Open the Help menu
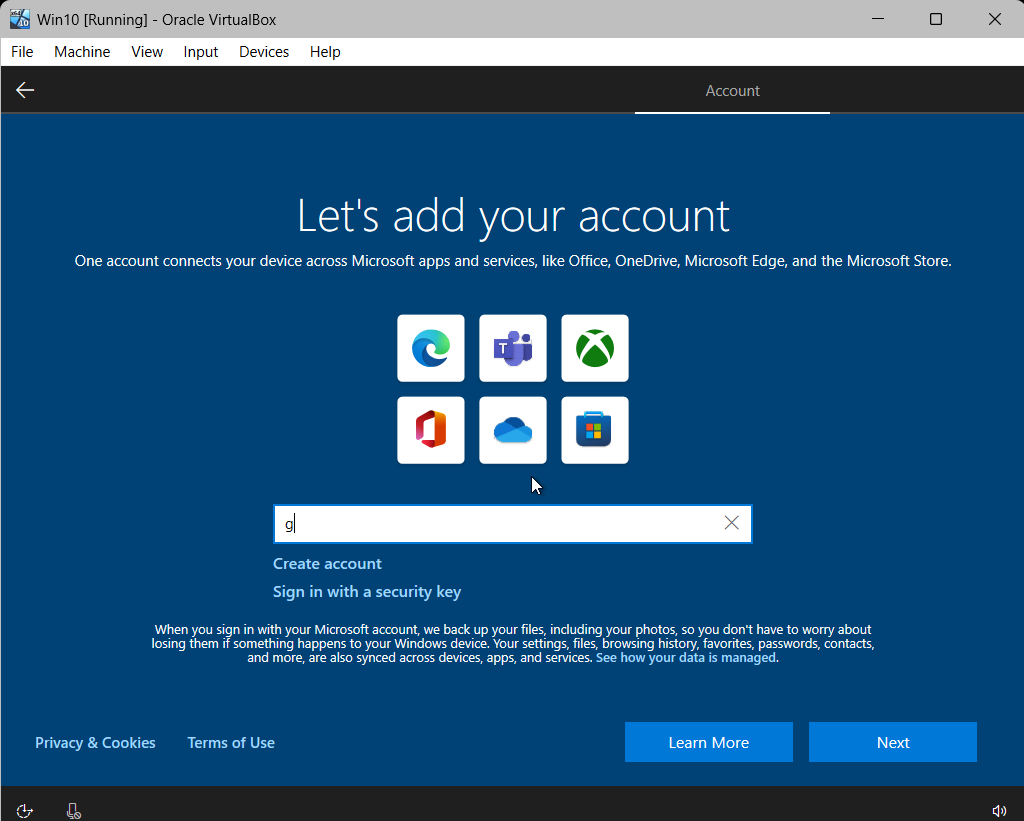Viewport: 1024px width, 821px height. [x=325, y=52]
